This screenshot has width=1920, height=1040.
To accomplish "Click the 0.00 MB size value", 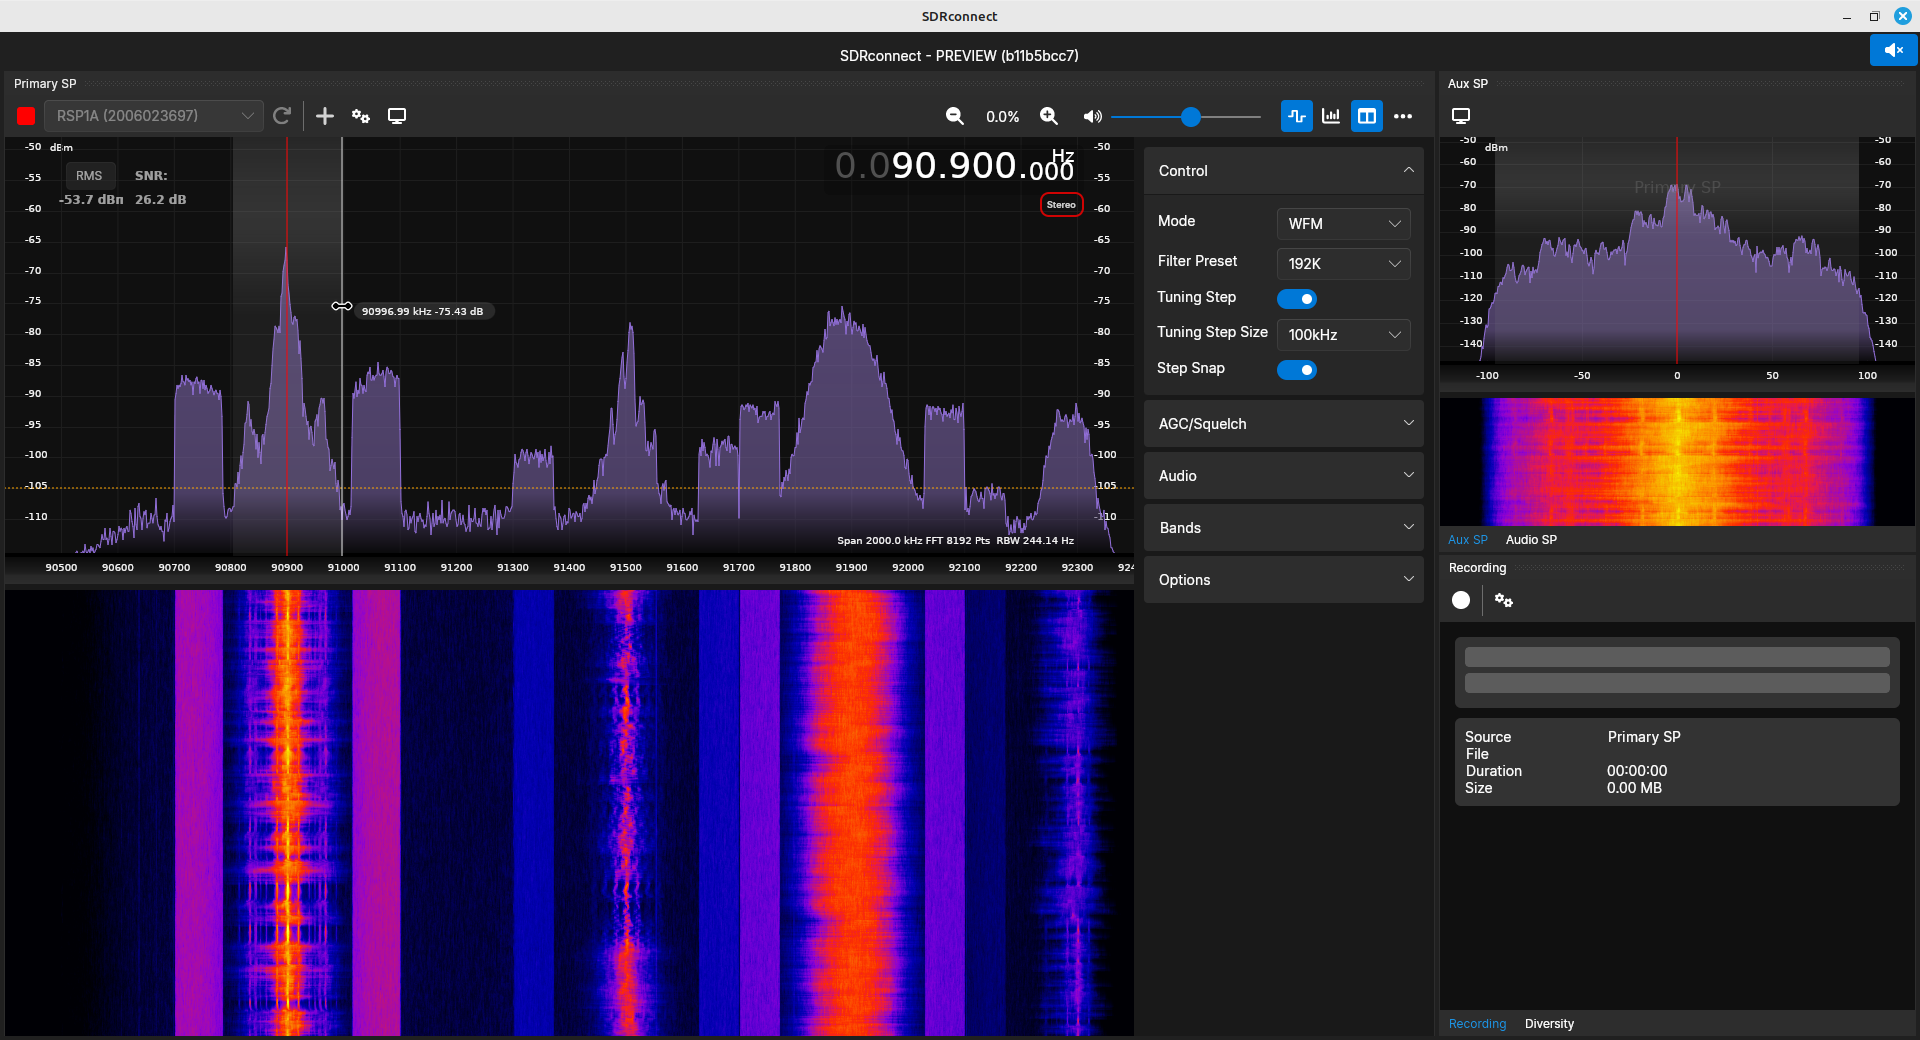I will [x=1634, y=788].
